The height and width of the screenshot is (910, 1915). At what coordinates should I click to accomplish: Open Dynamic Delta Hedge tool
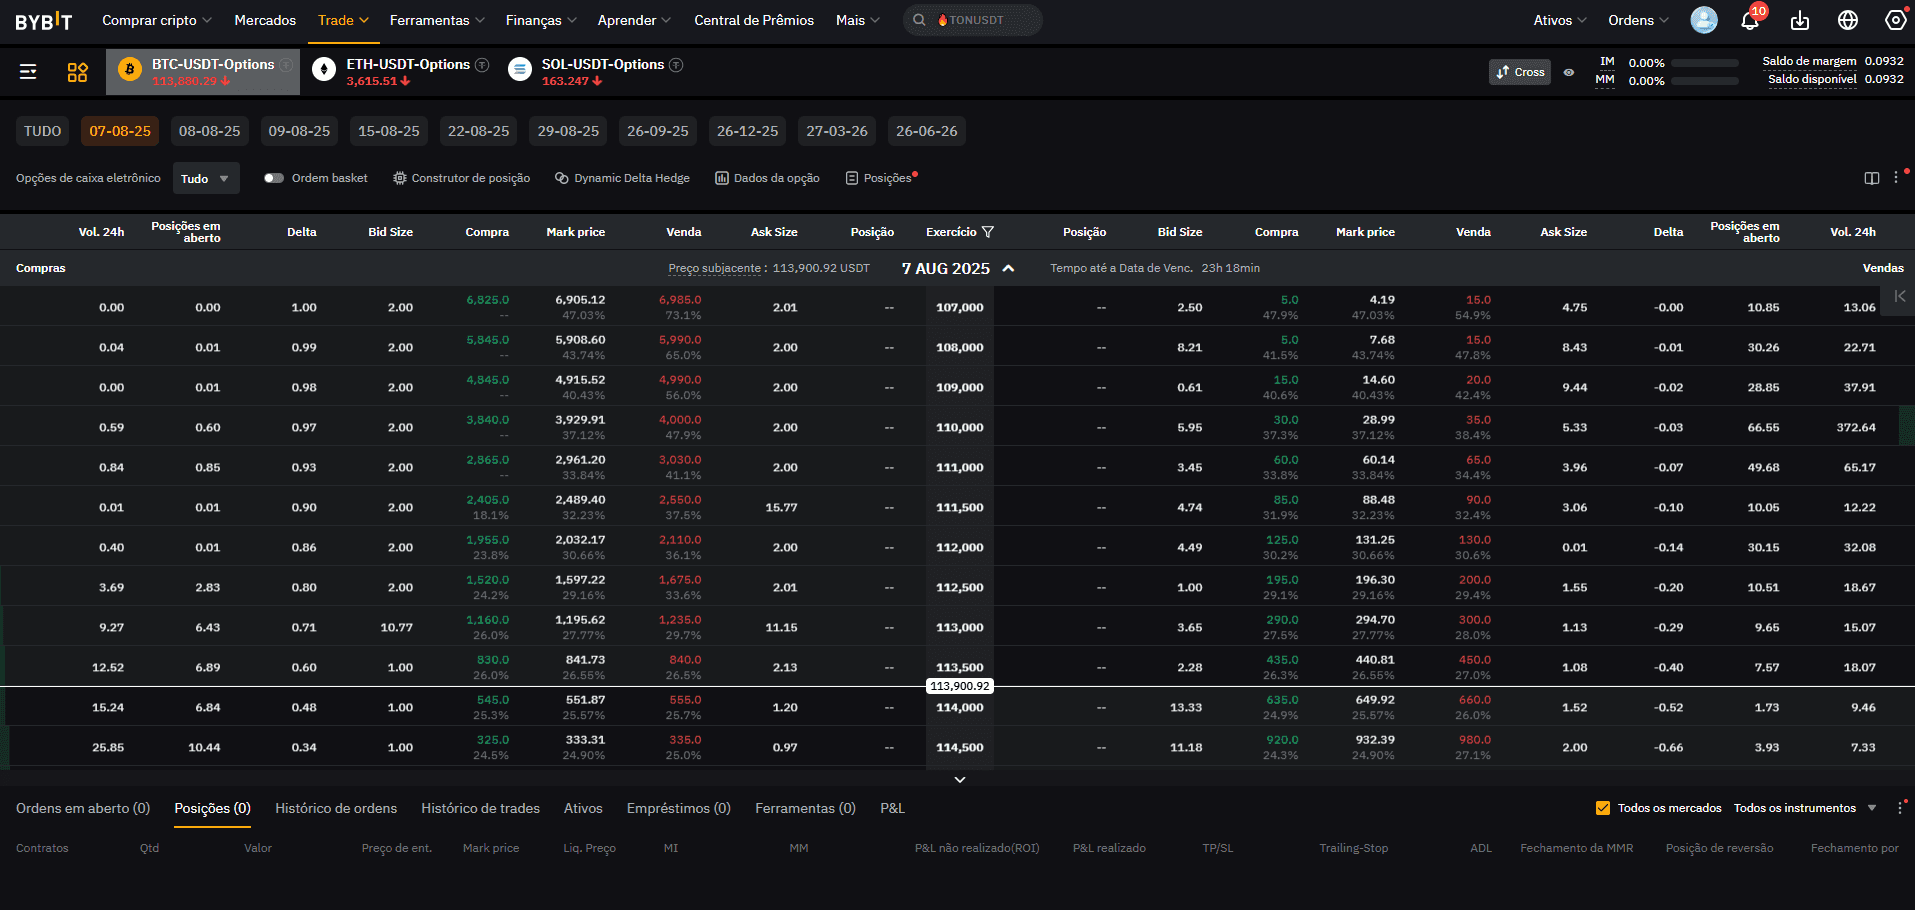622,178
